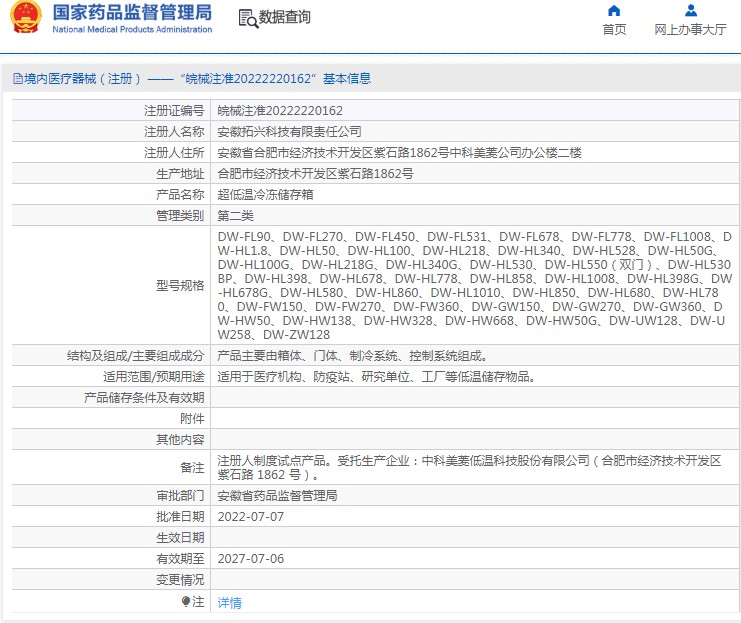Click the 结构及组成/主要组成成分 label

click(x=135, y=355)
